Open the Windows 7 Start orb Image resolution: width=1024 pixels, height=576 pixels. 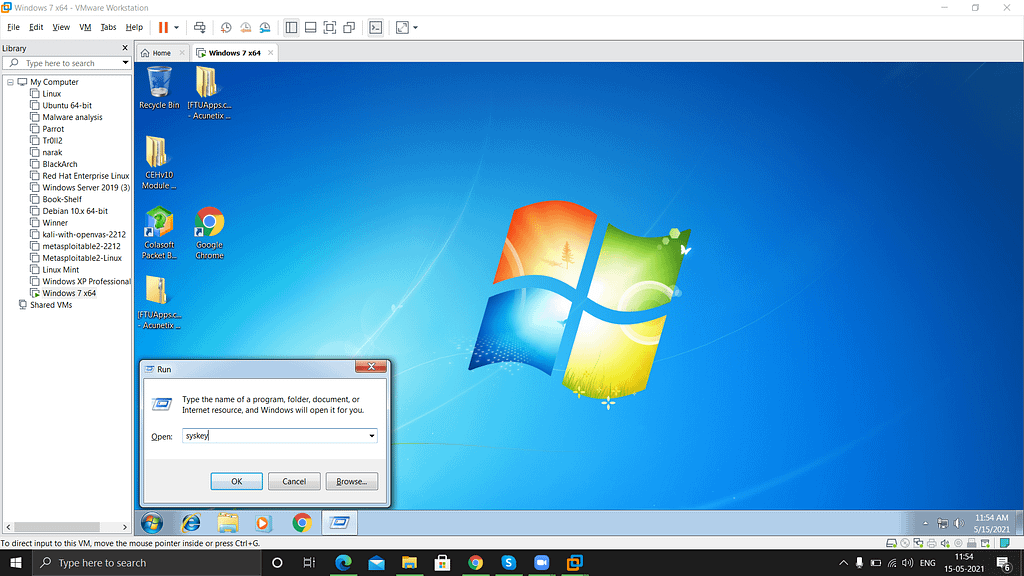point(152,523)
